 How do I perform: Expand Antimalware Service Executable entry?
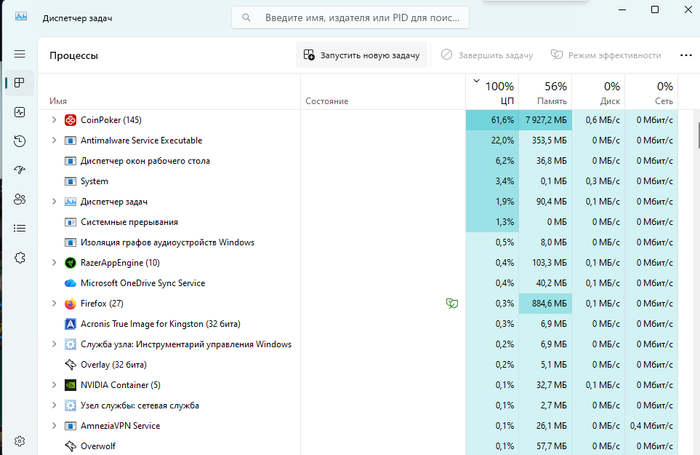pos(54,140)
